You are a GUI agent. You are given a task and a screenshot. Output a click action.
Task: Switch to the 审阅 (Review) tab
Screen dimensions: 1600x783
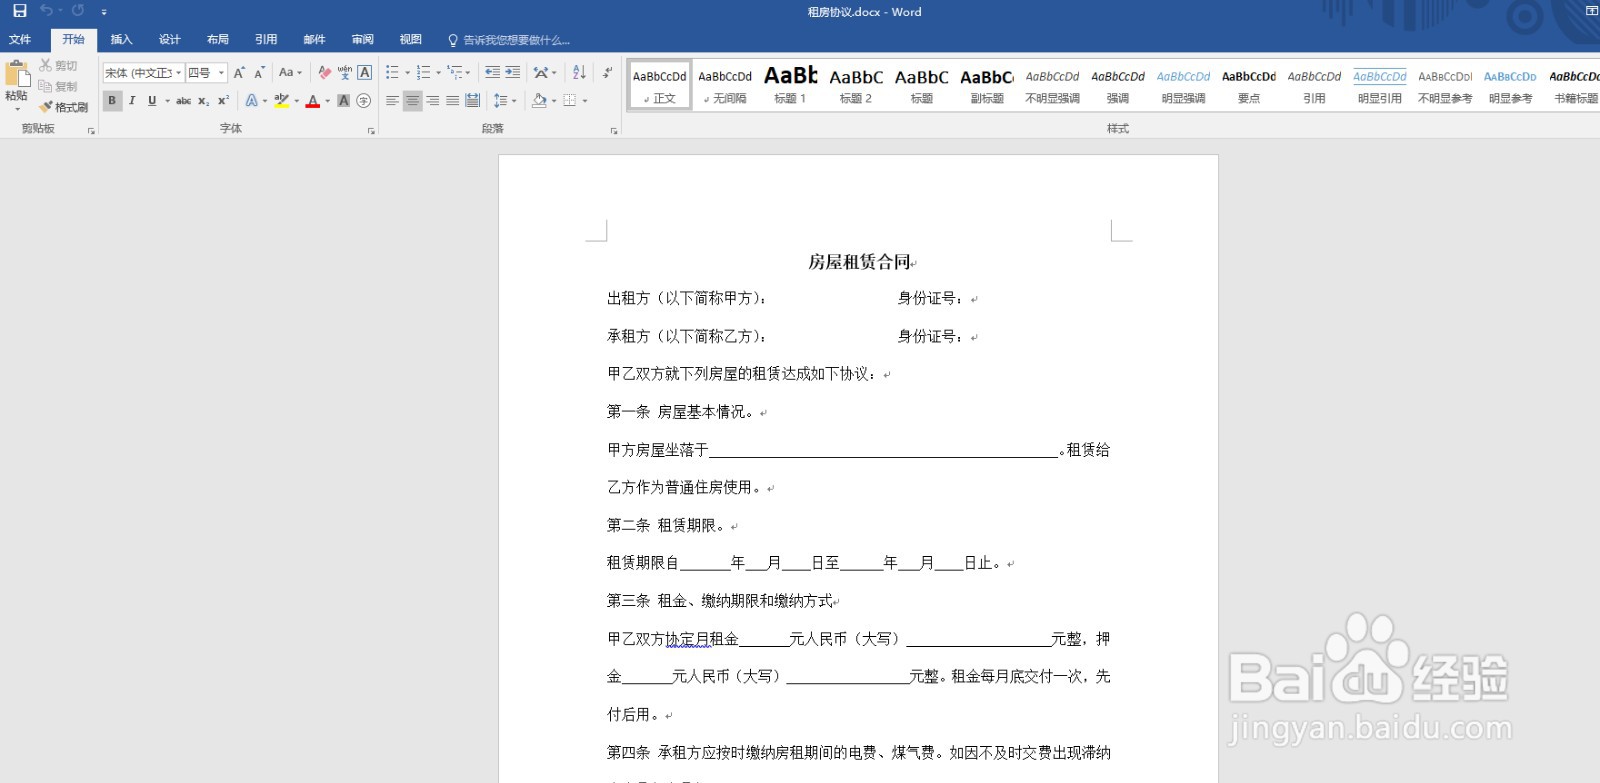point(363,40)
